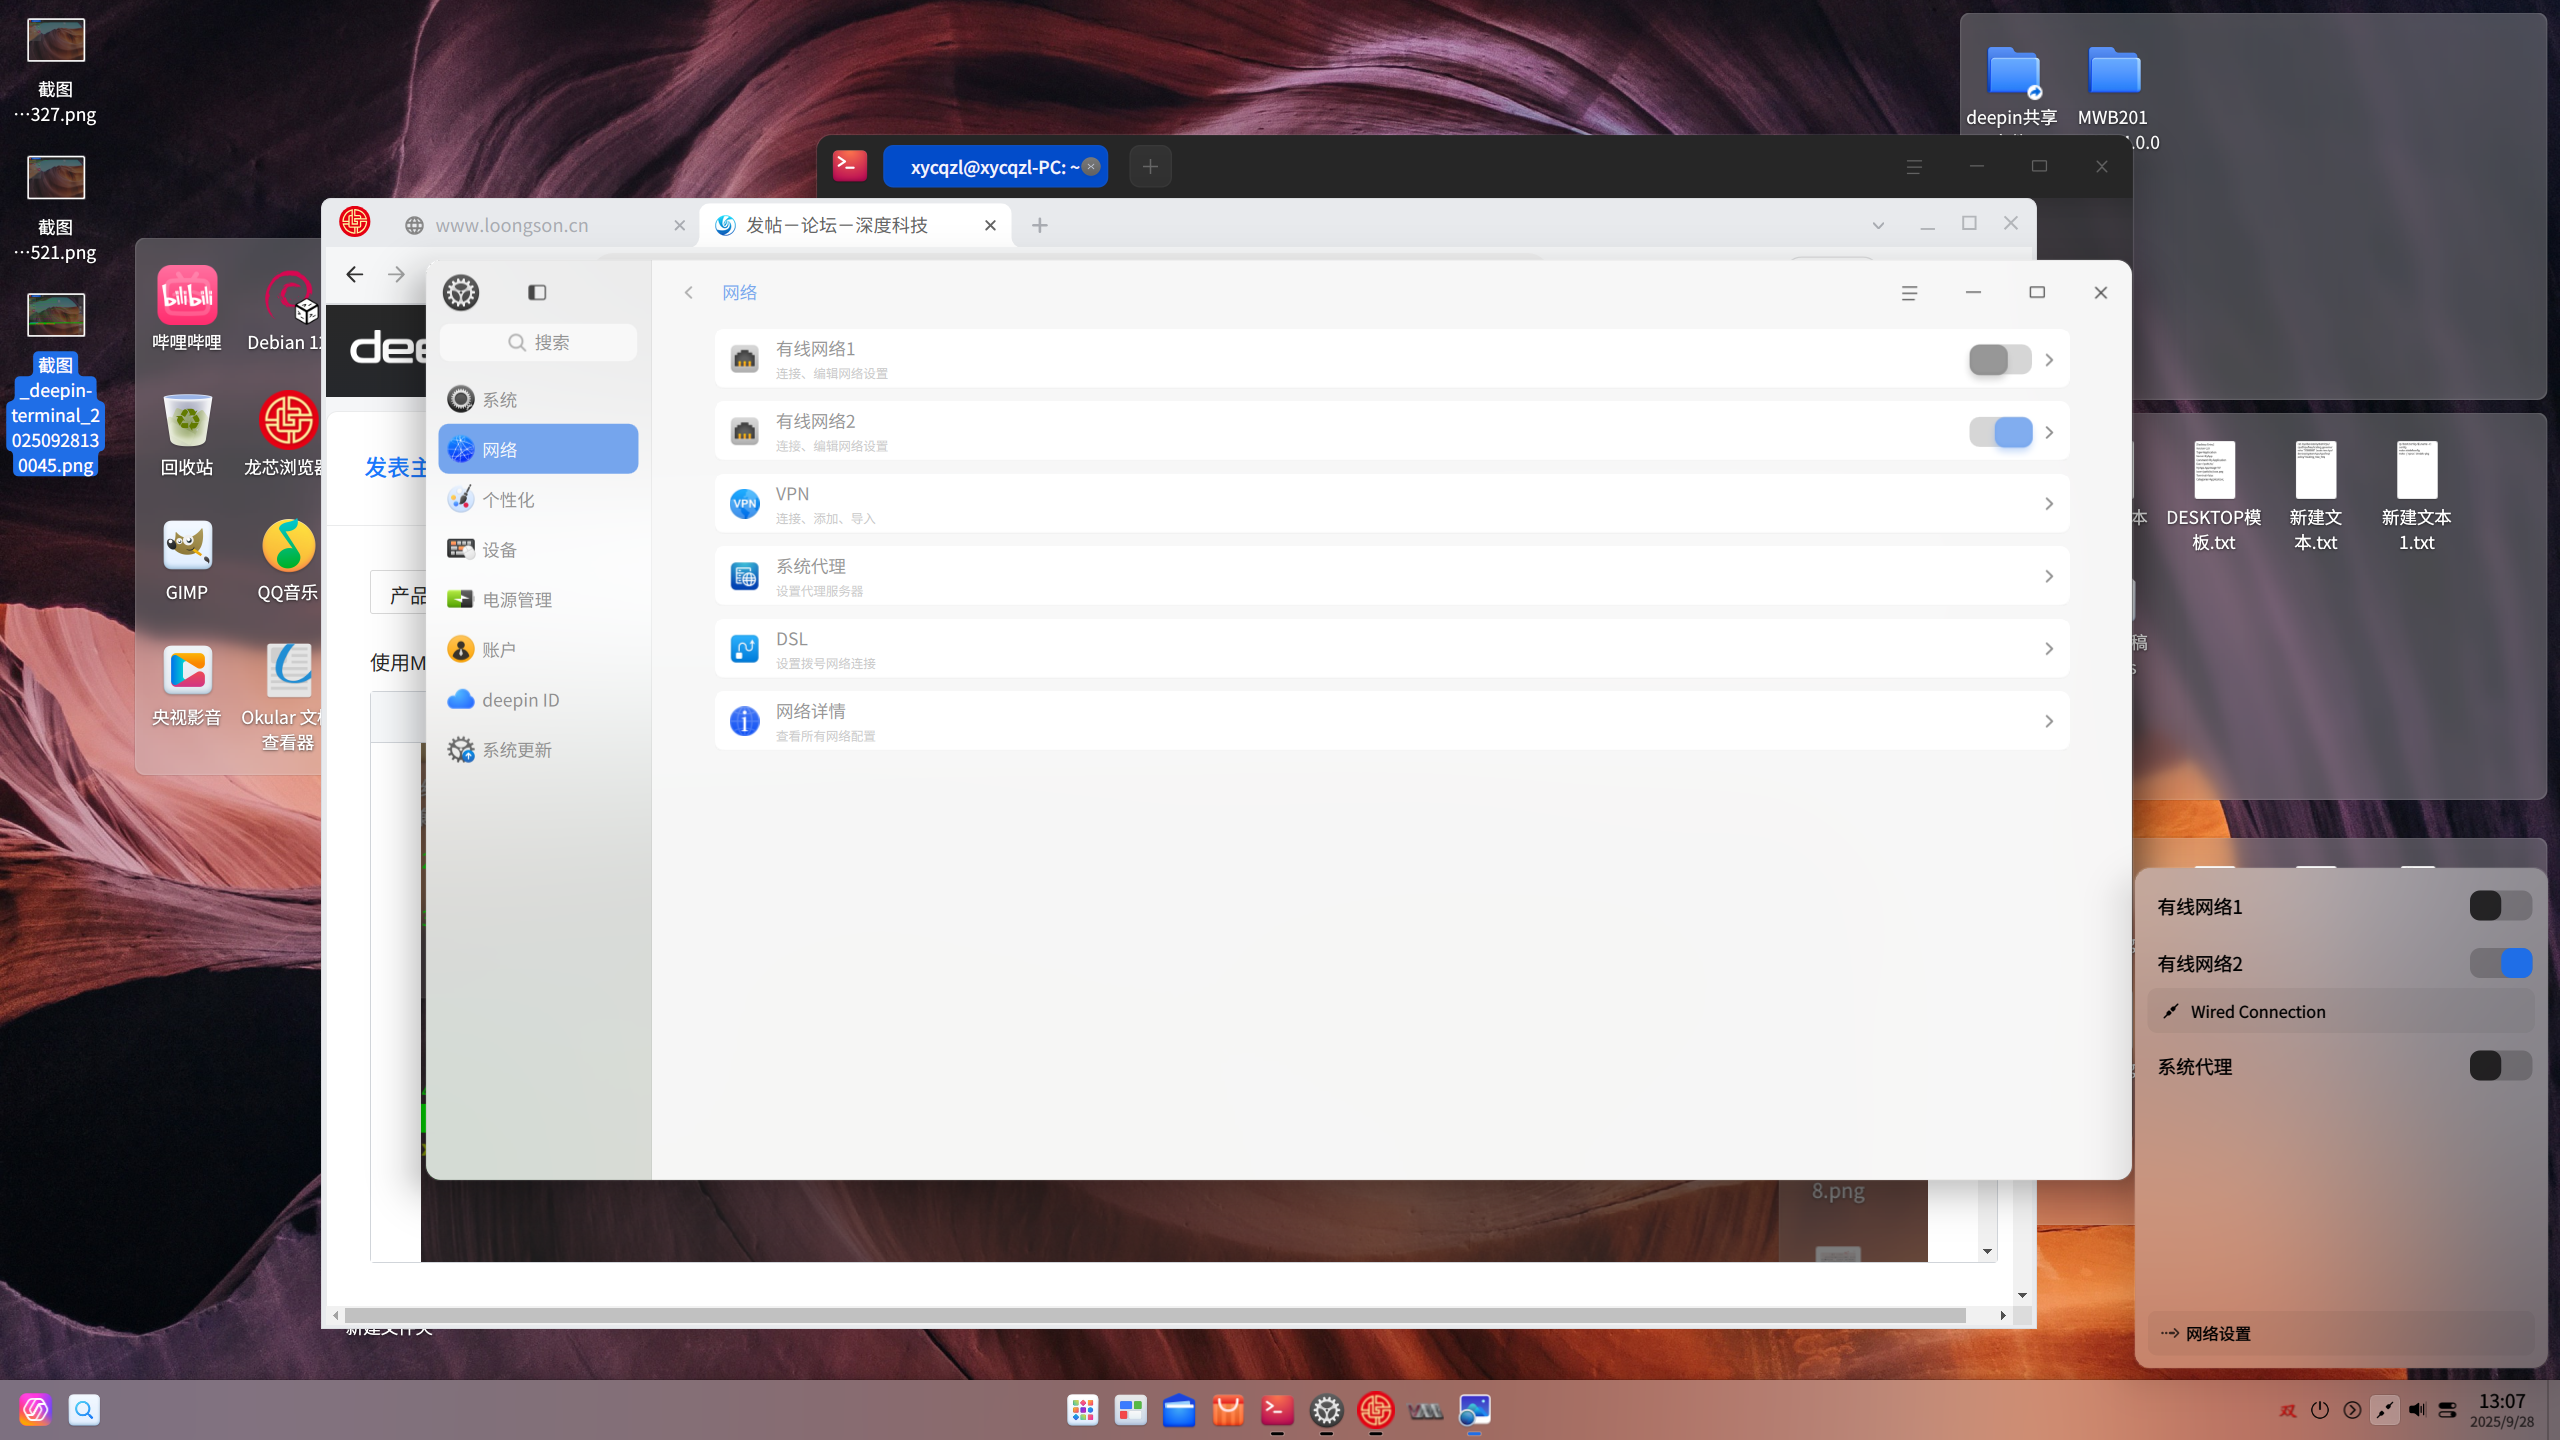
Task: Open the browser tab list dropdown arrow
Action: click(x=1878, y=225)
